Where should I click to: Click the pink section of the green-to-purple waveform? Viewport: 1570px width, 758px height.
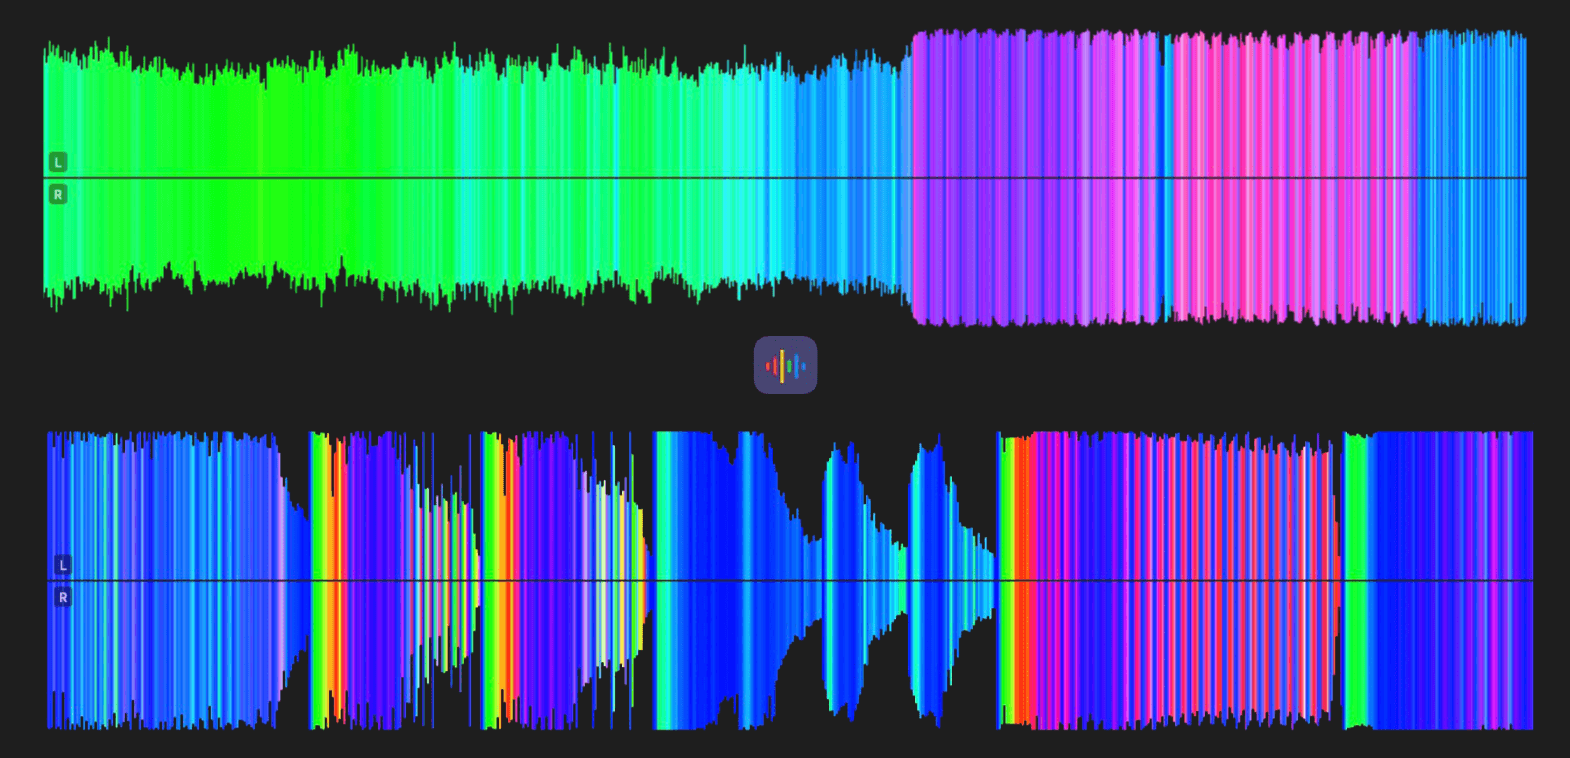tap(1295, 178)
